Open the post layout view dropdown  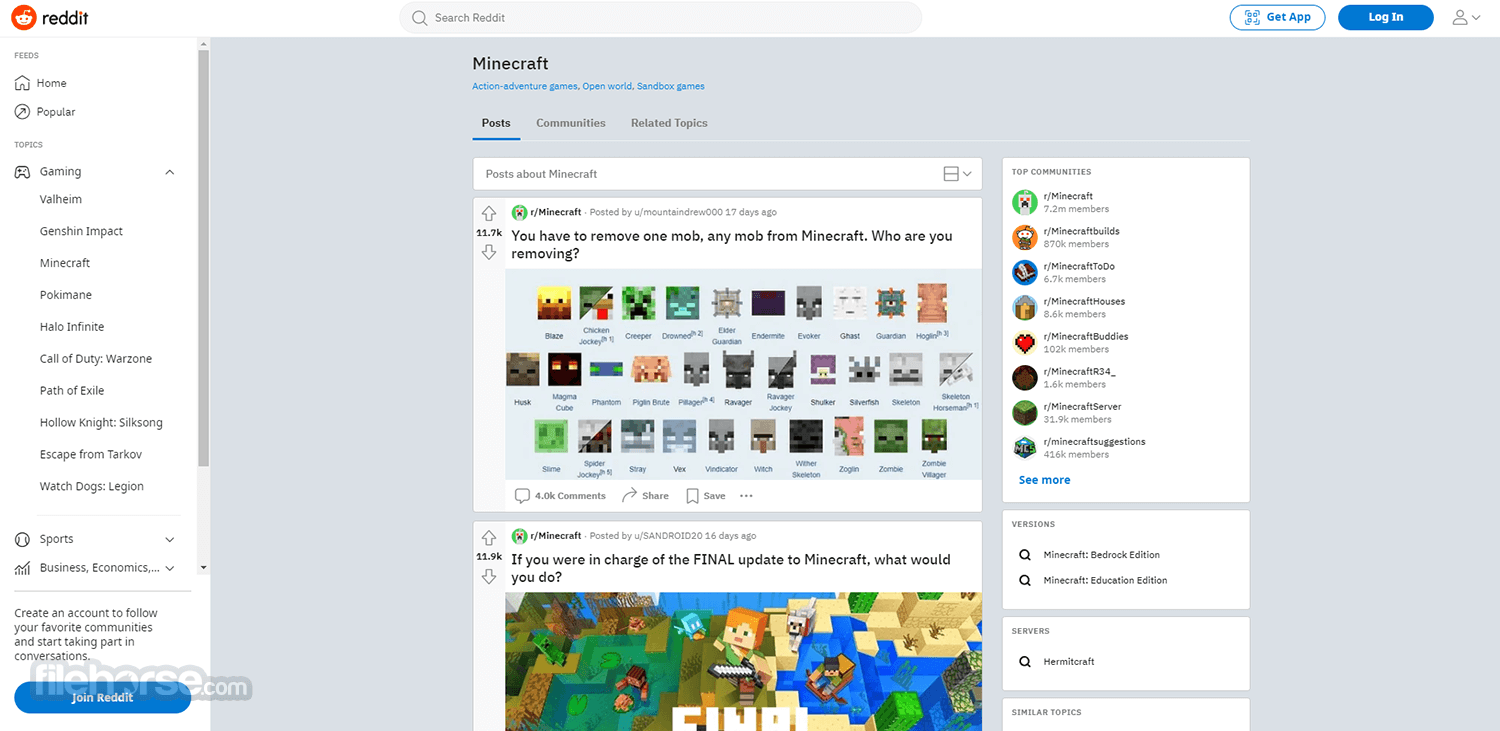click(957, 174)
